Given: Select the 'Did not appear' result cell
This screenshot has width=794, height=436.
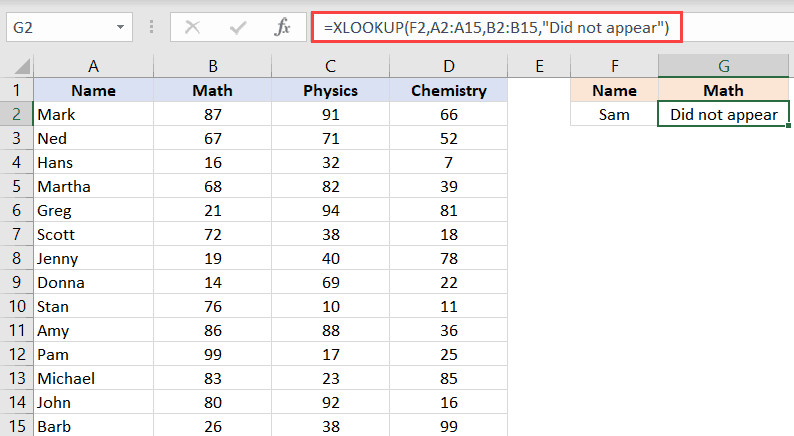Looking at the screenshot, I should tap(724, 114).
